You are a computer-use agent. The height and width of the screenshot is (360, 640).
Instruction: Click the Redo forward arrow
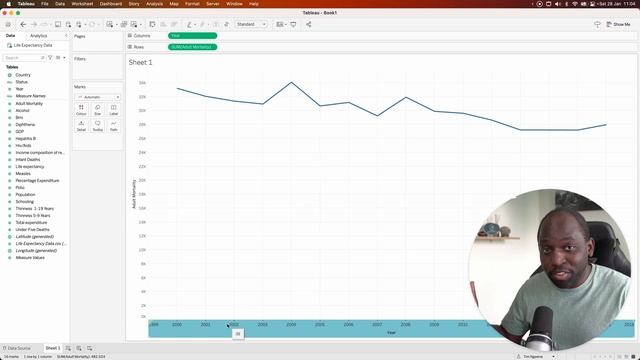34,24
